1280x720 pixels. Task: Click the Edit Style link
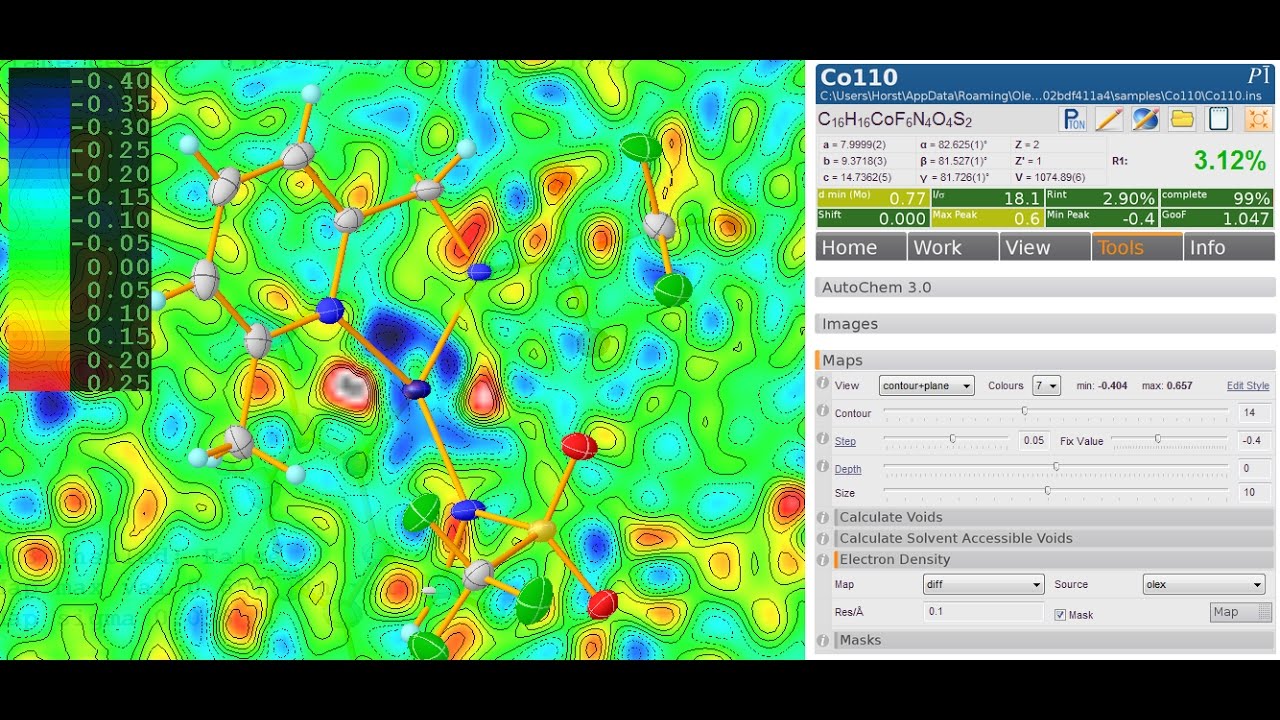1248,386
